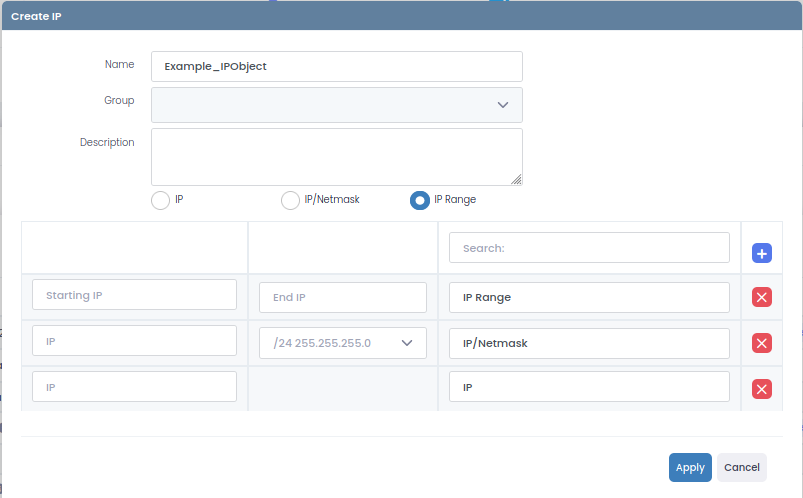Click the IP Range type label field
Screen dimensions: 803x498
click(x=589, y=297)
